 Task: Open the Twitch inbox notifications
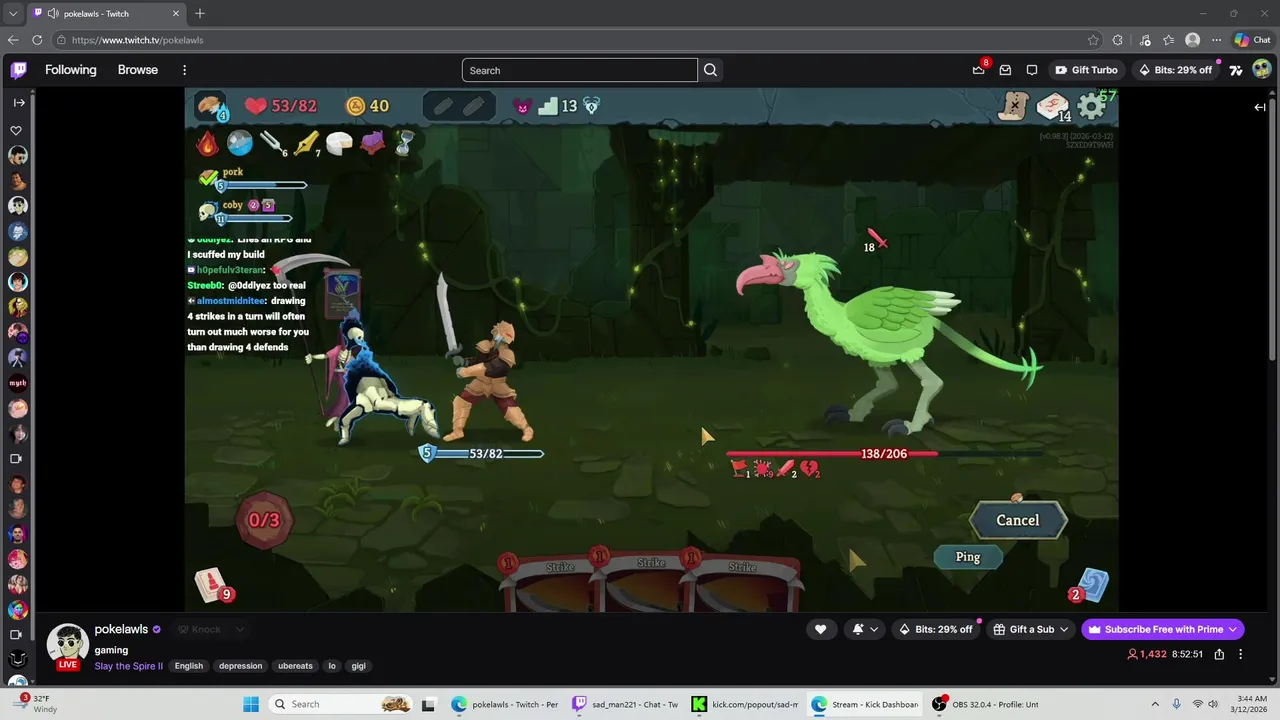(x=1005, y=70)
